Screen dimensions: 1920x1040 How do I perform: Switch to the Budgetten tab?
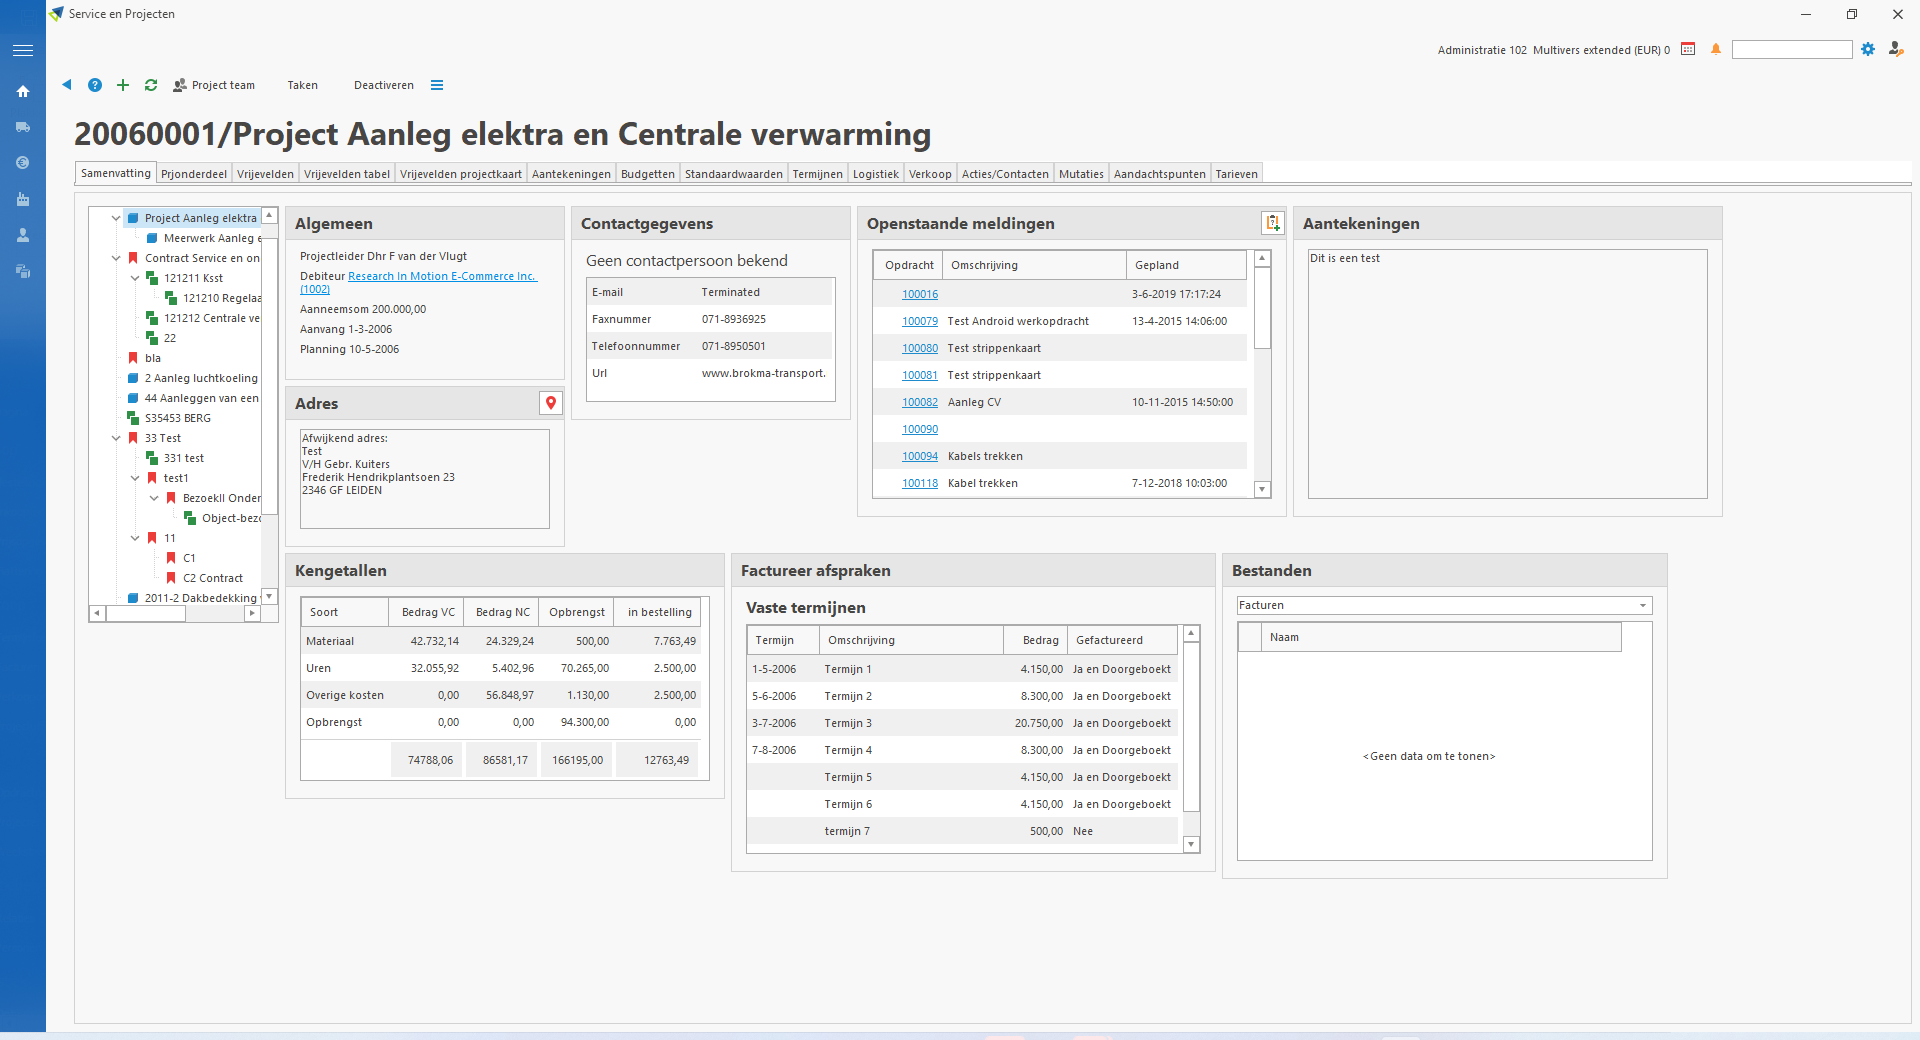(x=647, y=174)
